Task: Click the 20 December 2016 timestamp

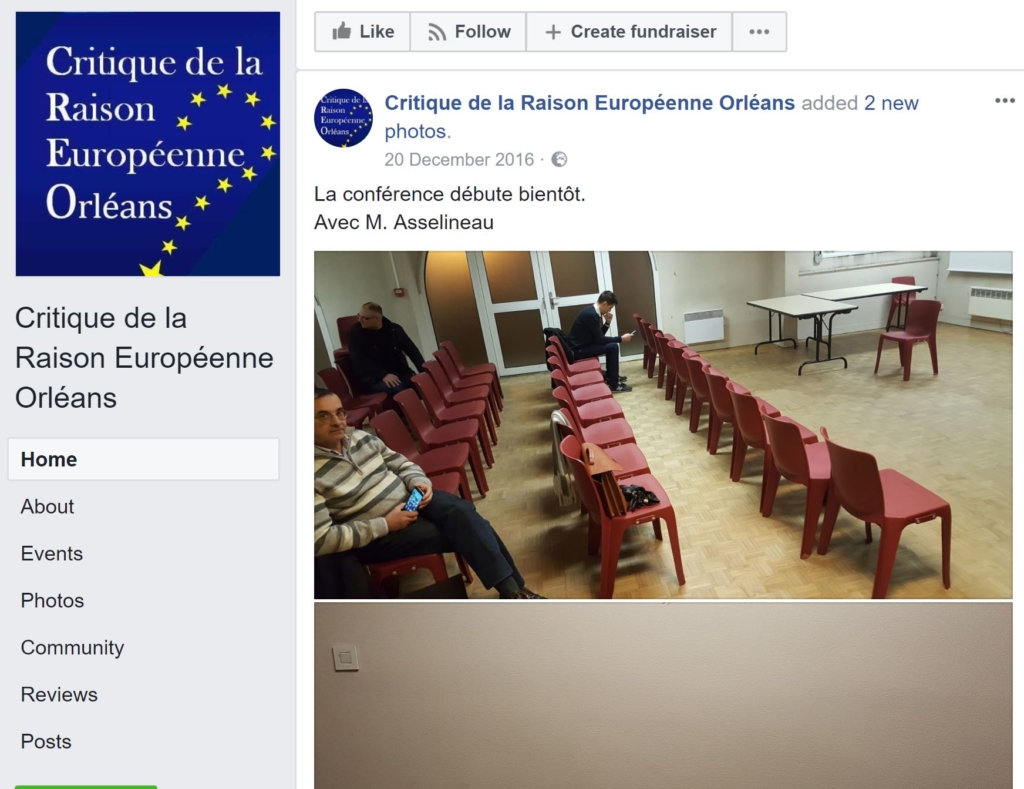Action: [459, 159]
